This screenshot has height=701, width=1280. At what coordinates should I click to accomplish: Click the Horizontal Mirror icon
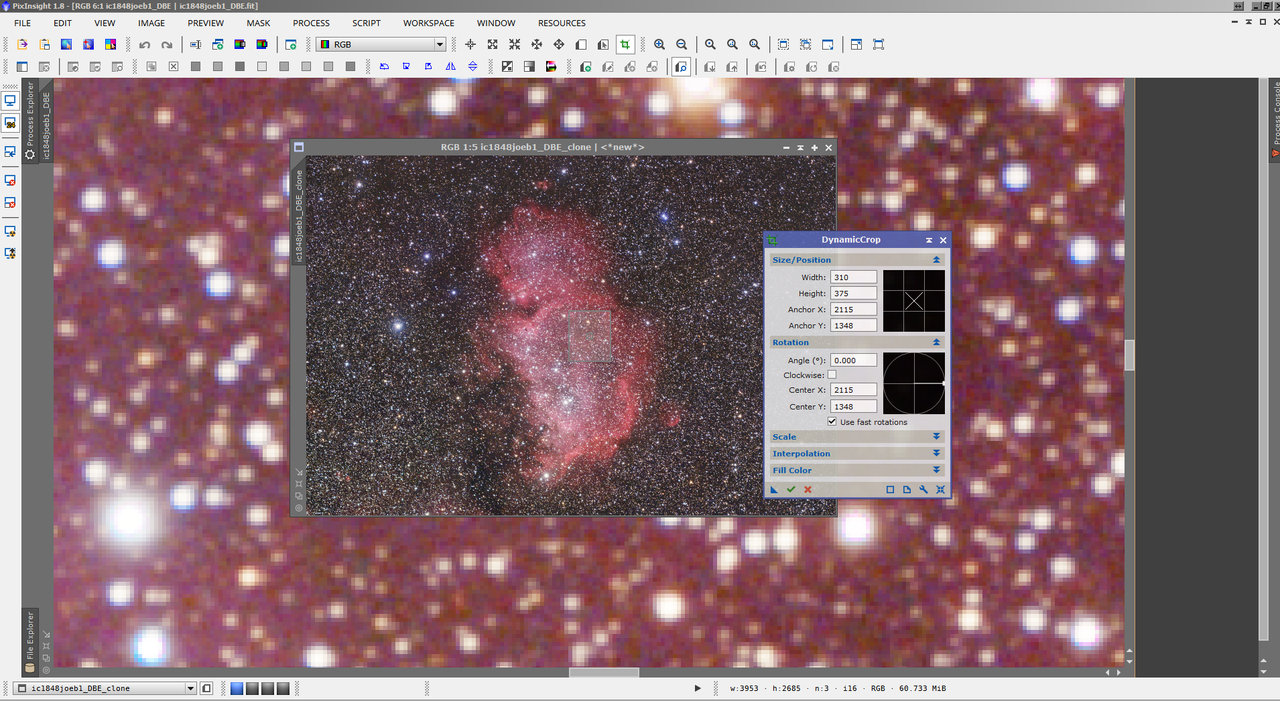point(450,67)
